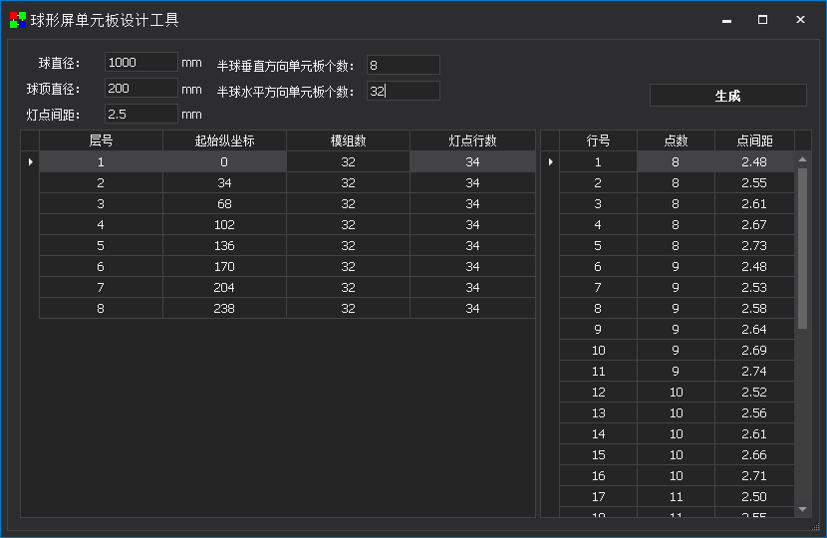
Task: Select the 点间距 cell showing 2.74
Action: [x=754, y=371]
